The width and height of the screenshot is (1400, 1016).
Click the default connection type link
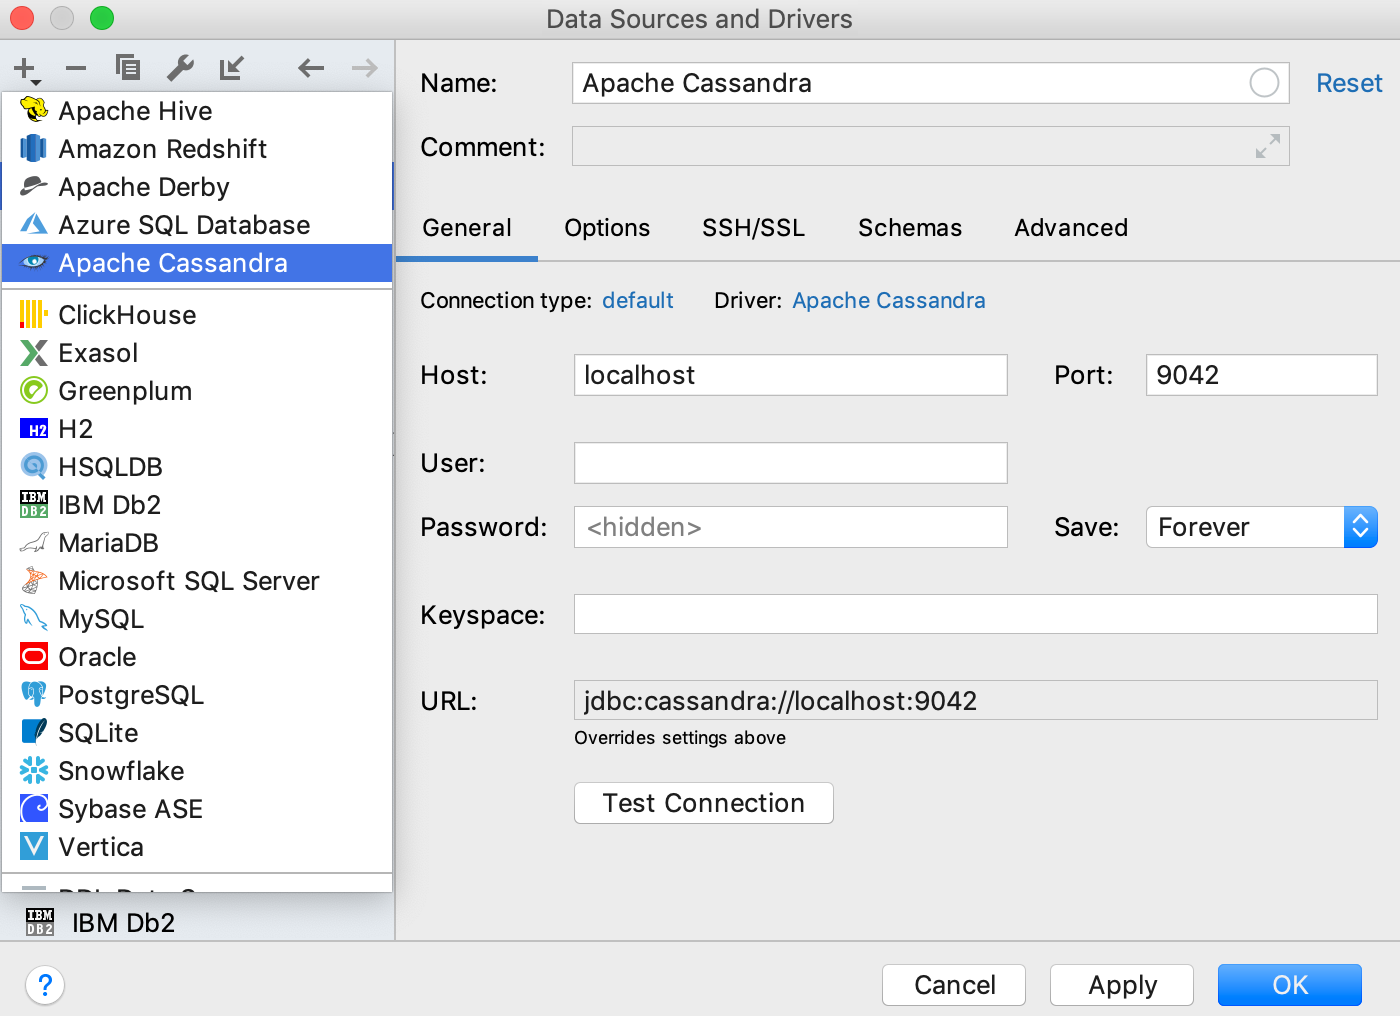click(638, 300)
